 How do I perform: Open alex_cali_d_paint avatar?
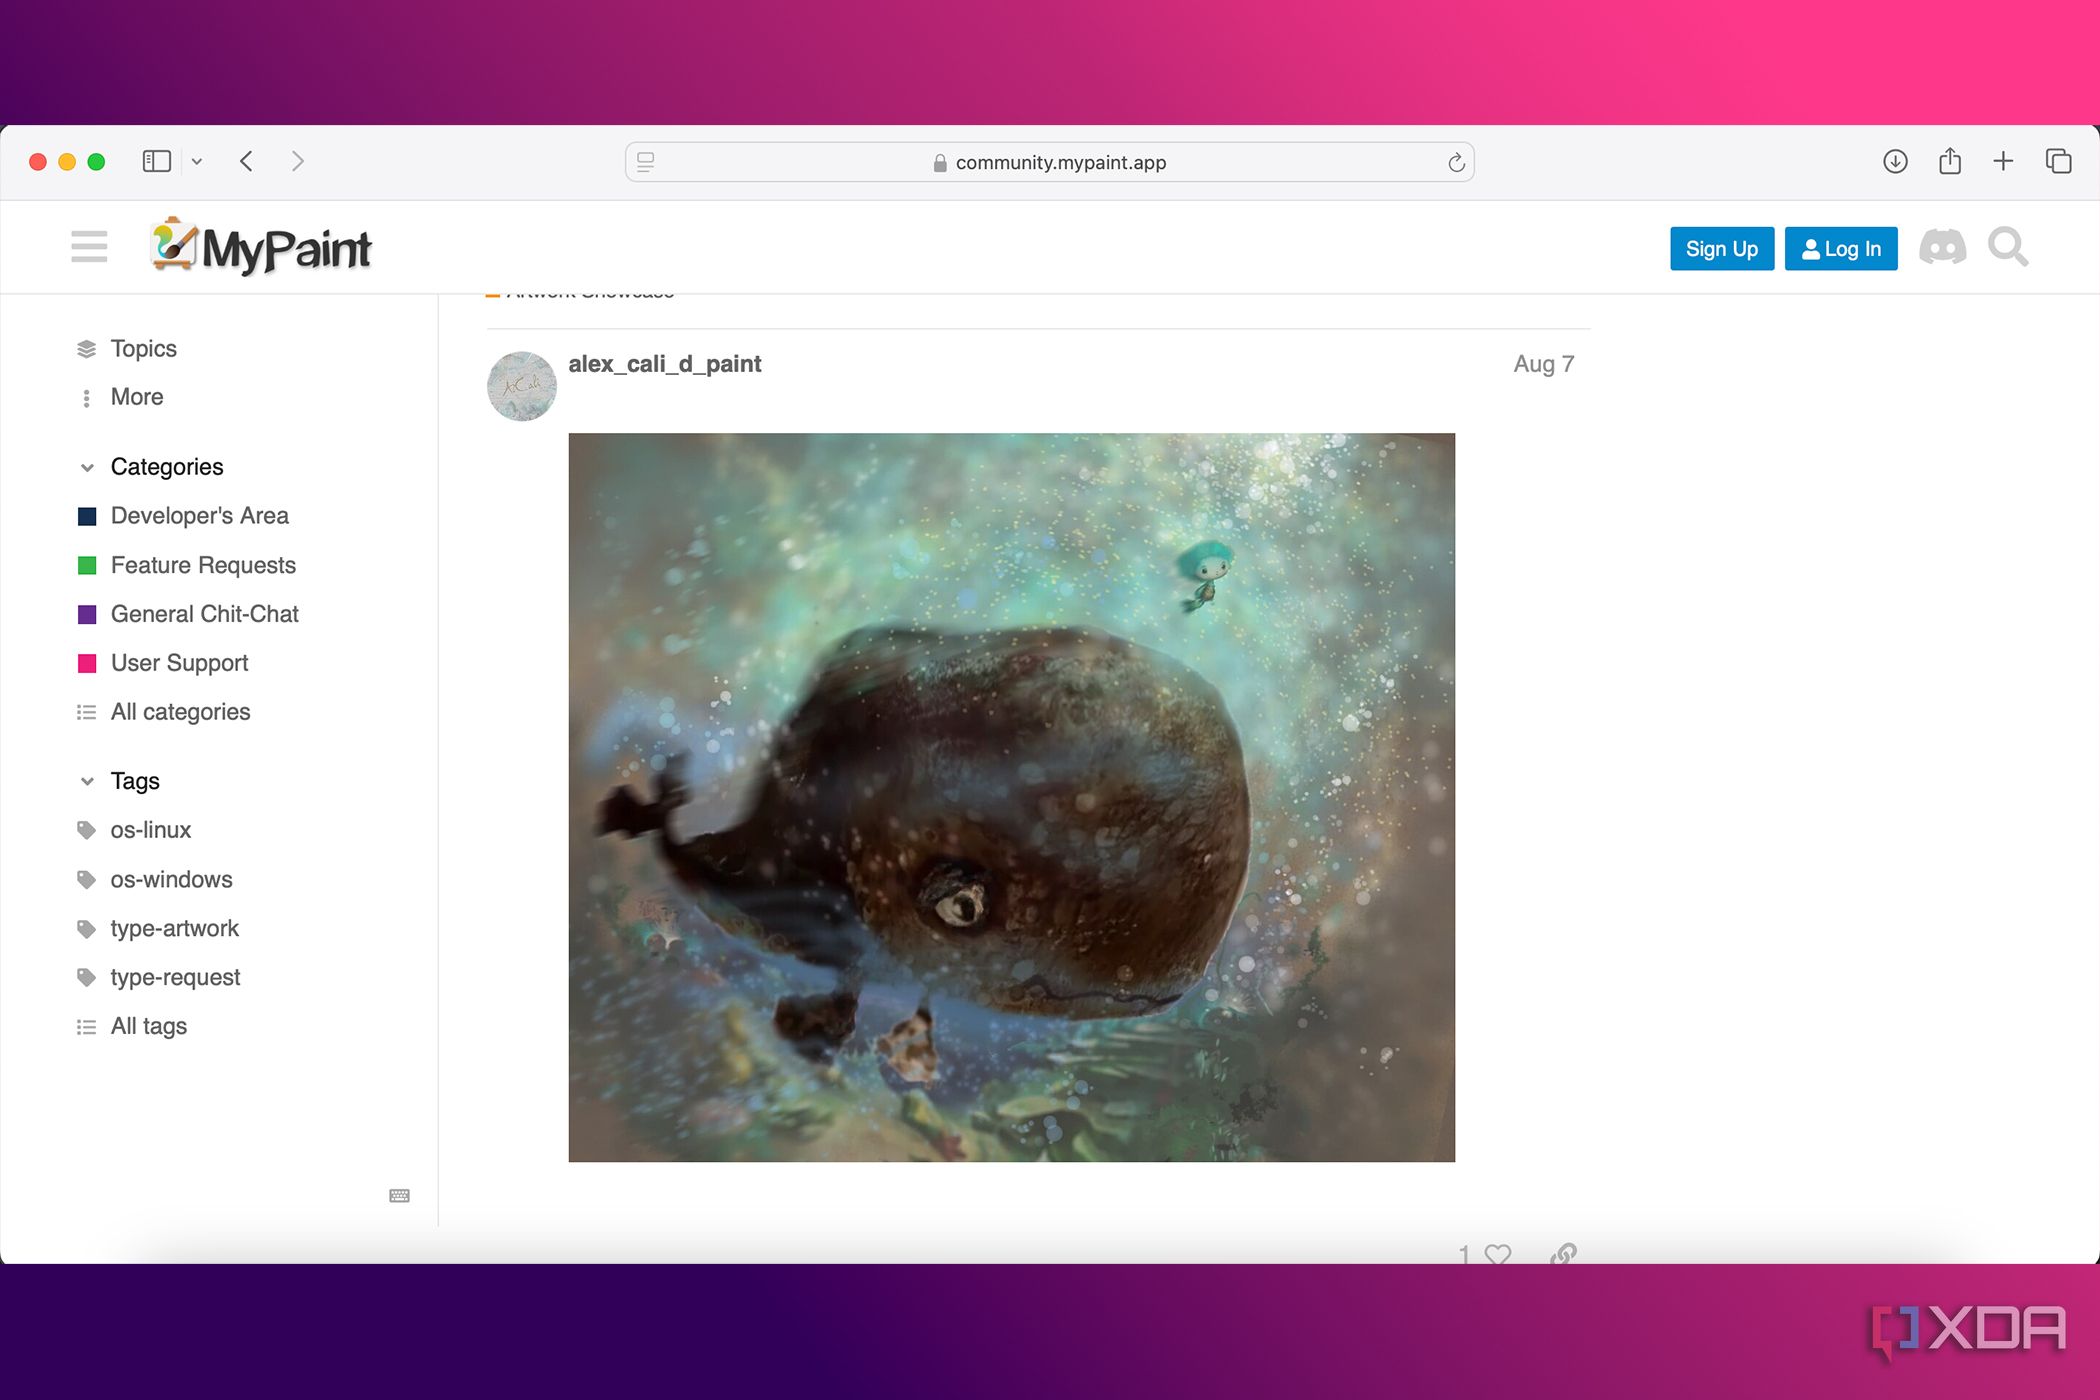coord(521,386)
